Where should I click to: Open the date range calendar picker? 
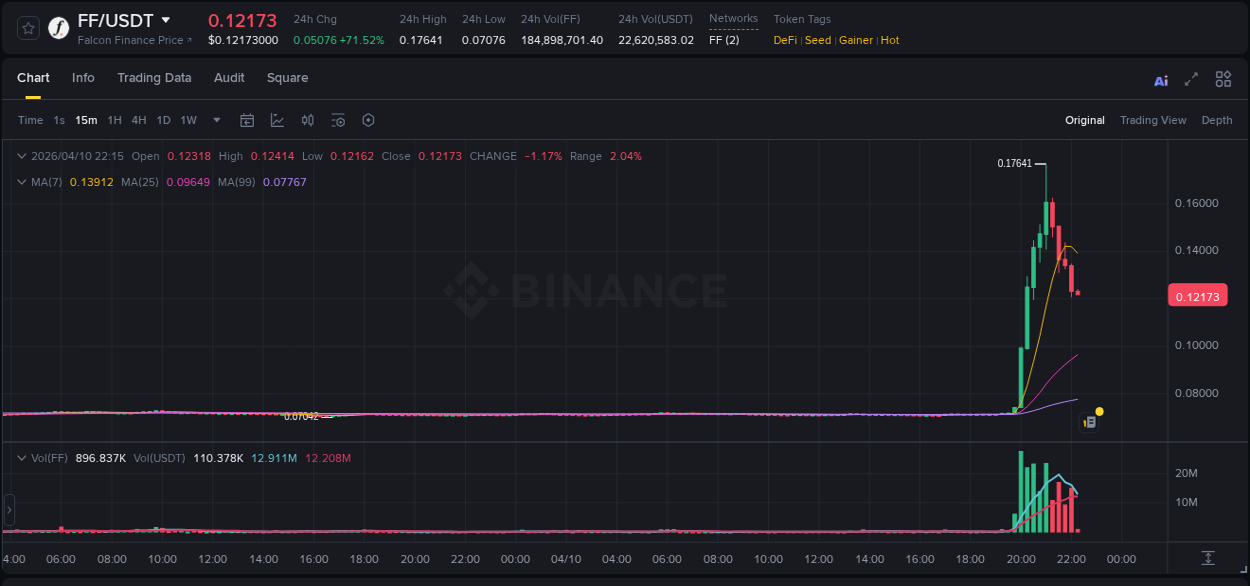(x=247, y=119)
